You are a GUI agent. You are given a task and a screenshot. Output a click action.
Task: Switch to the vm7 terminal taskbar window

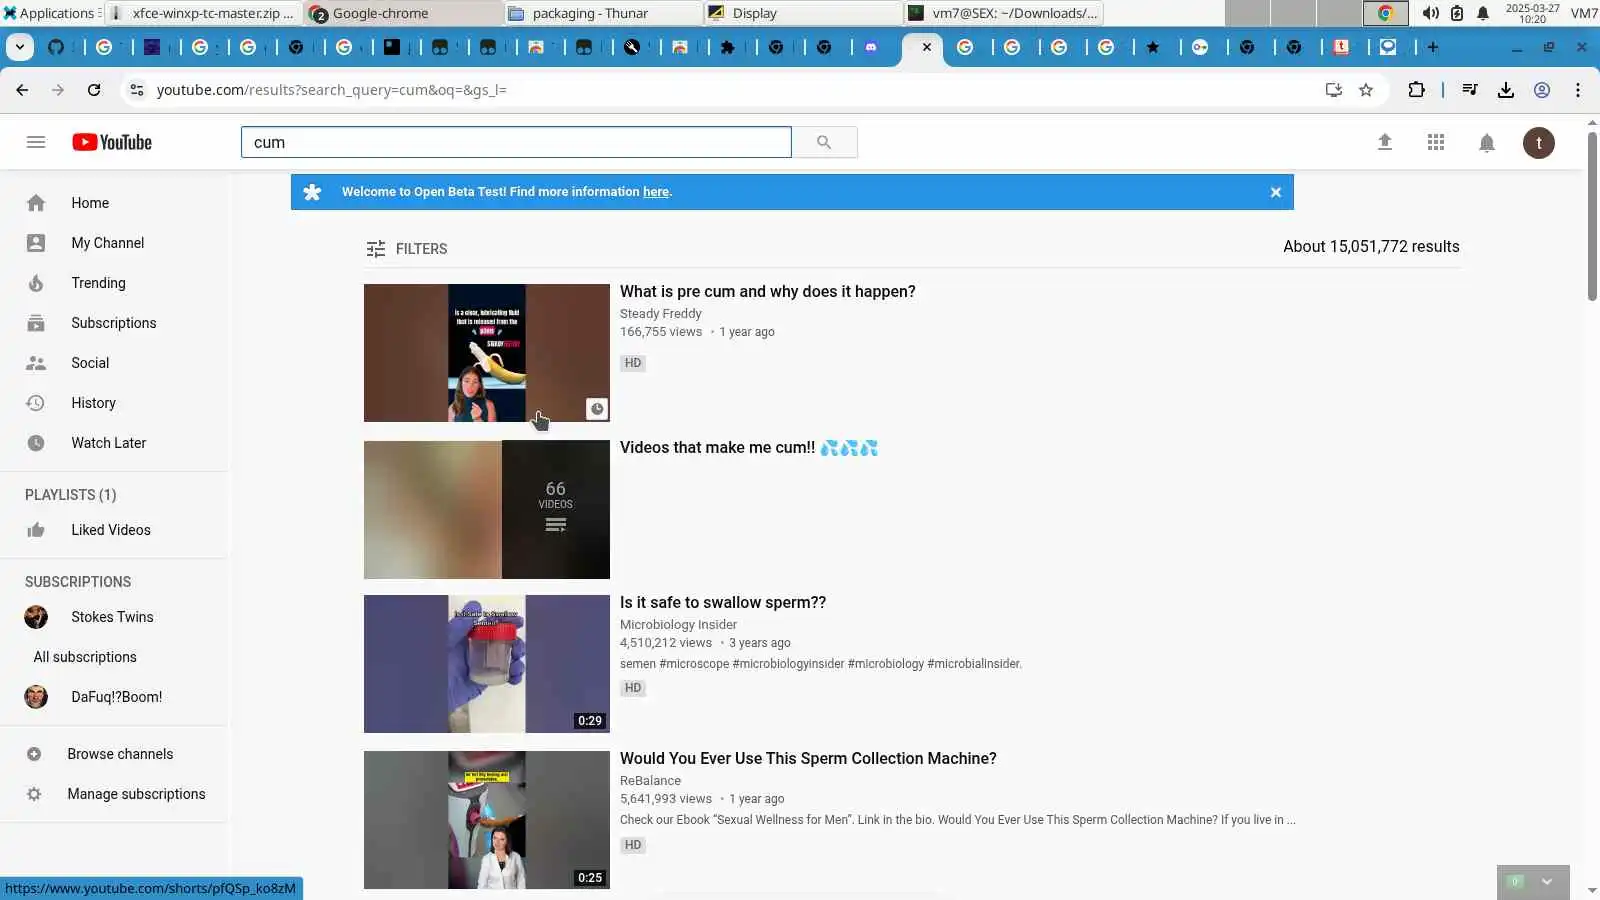[x=1003, y=13]
